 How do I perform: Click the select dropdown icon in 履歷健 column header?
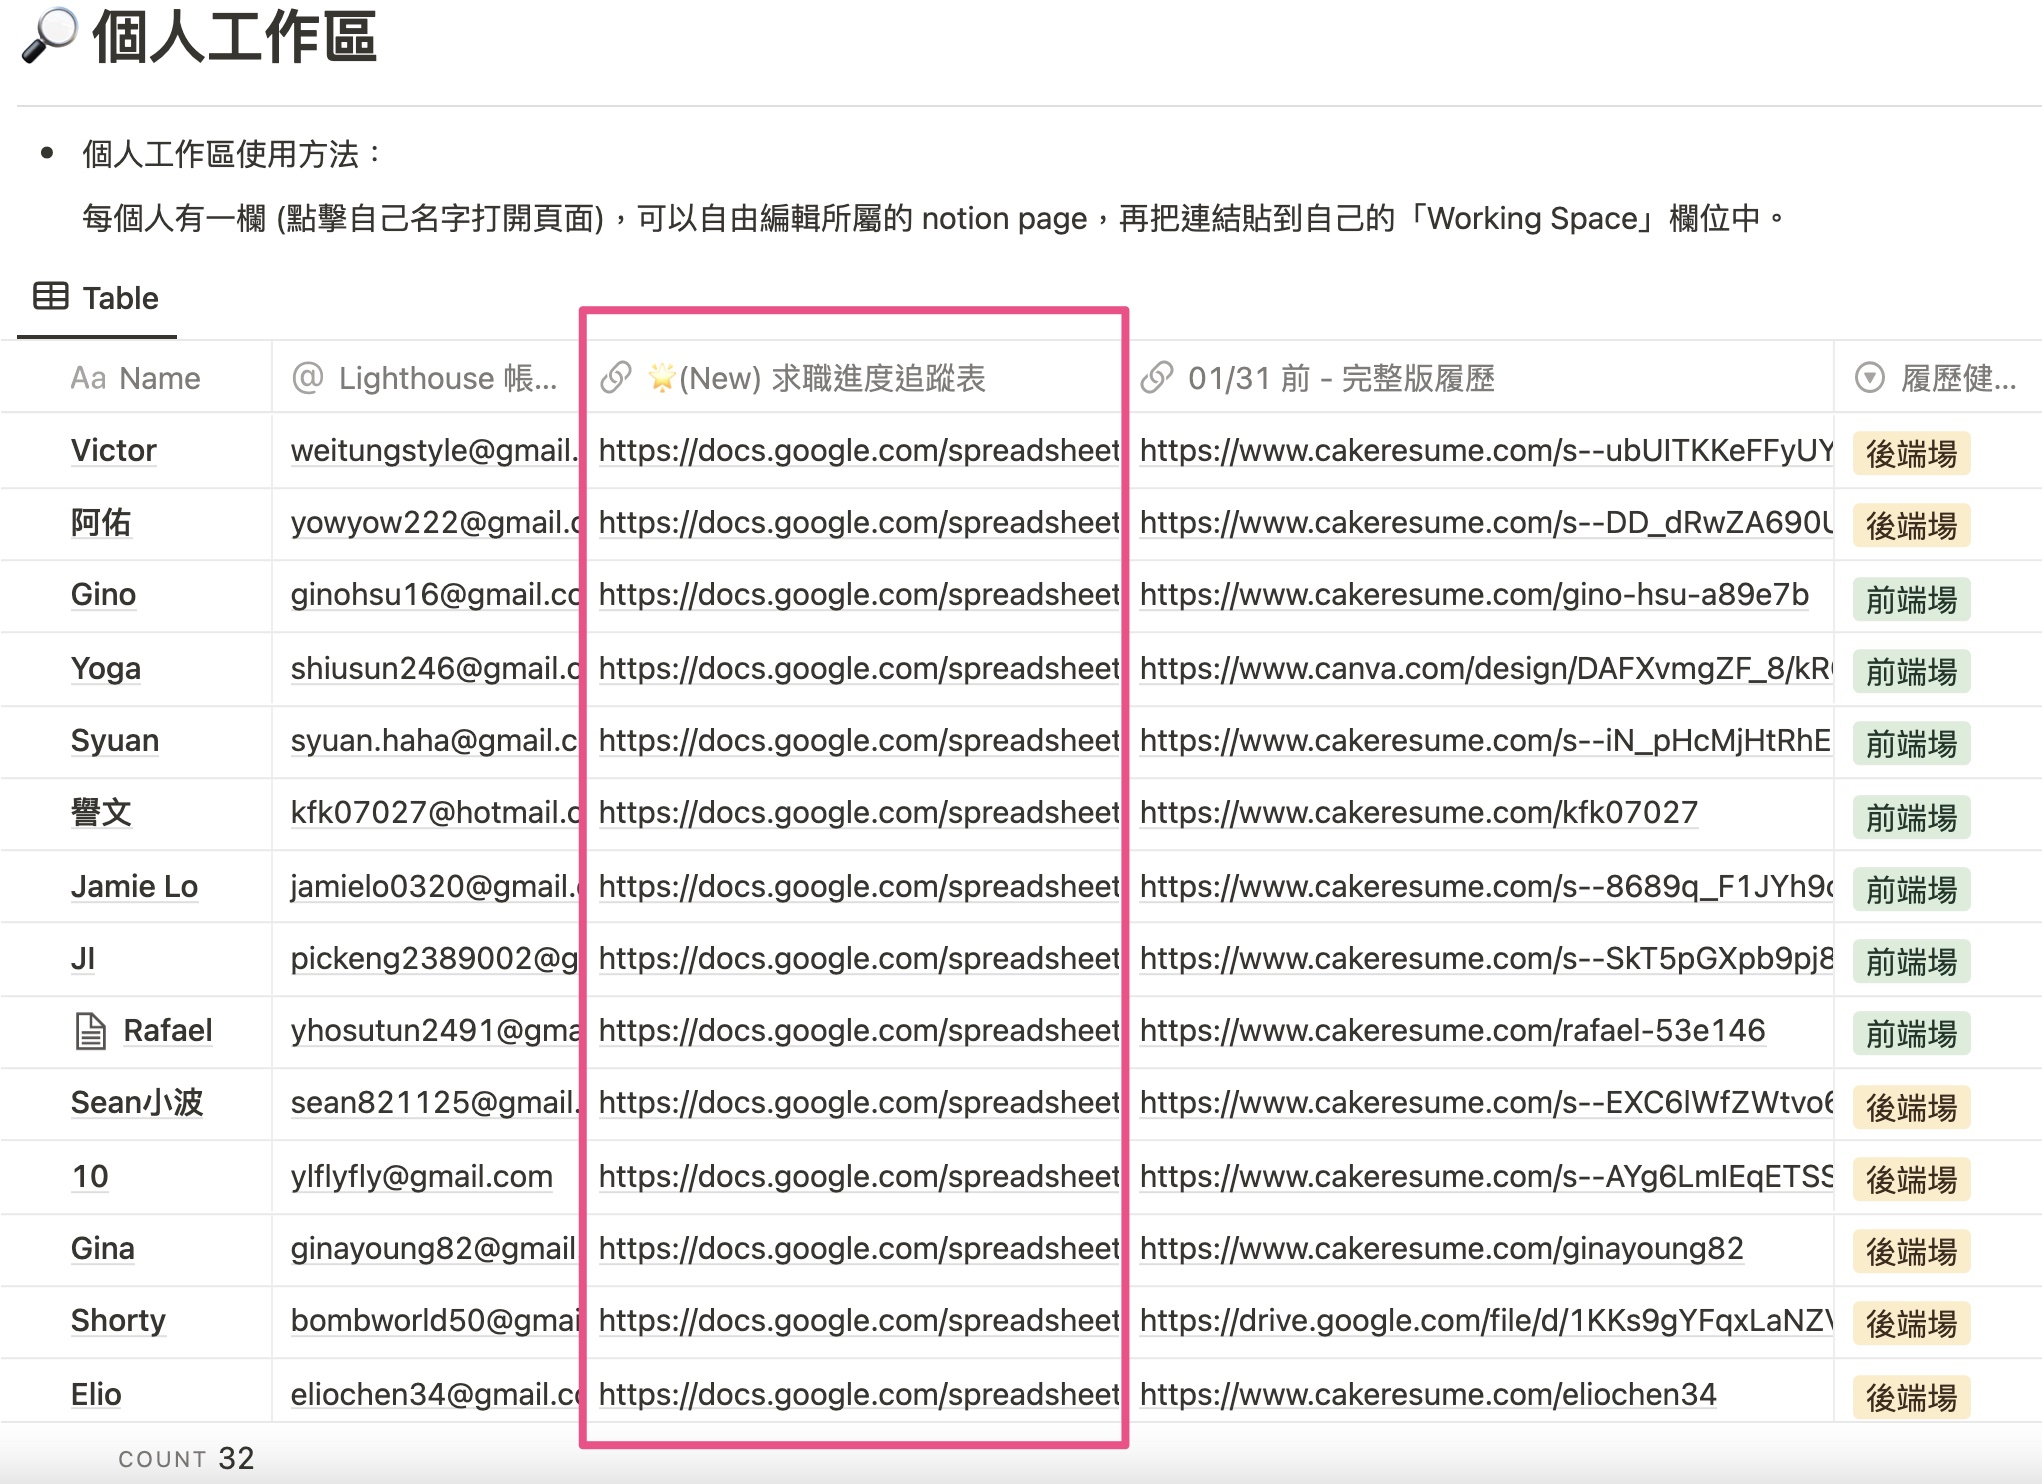[x=1869, y=378]
